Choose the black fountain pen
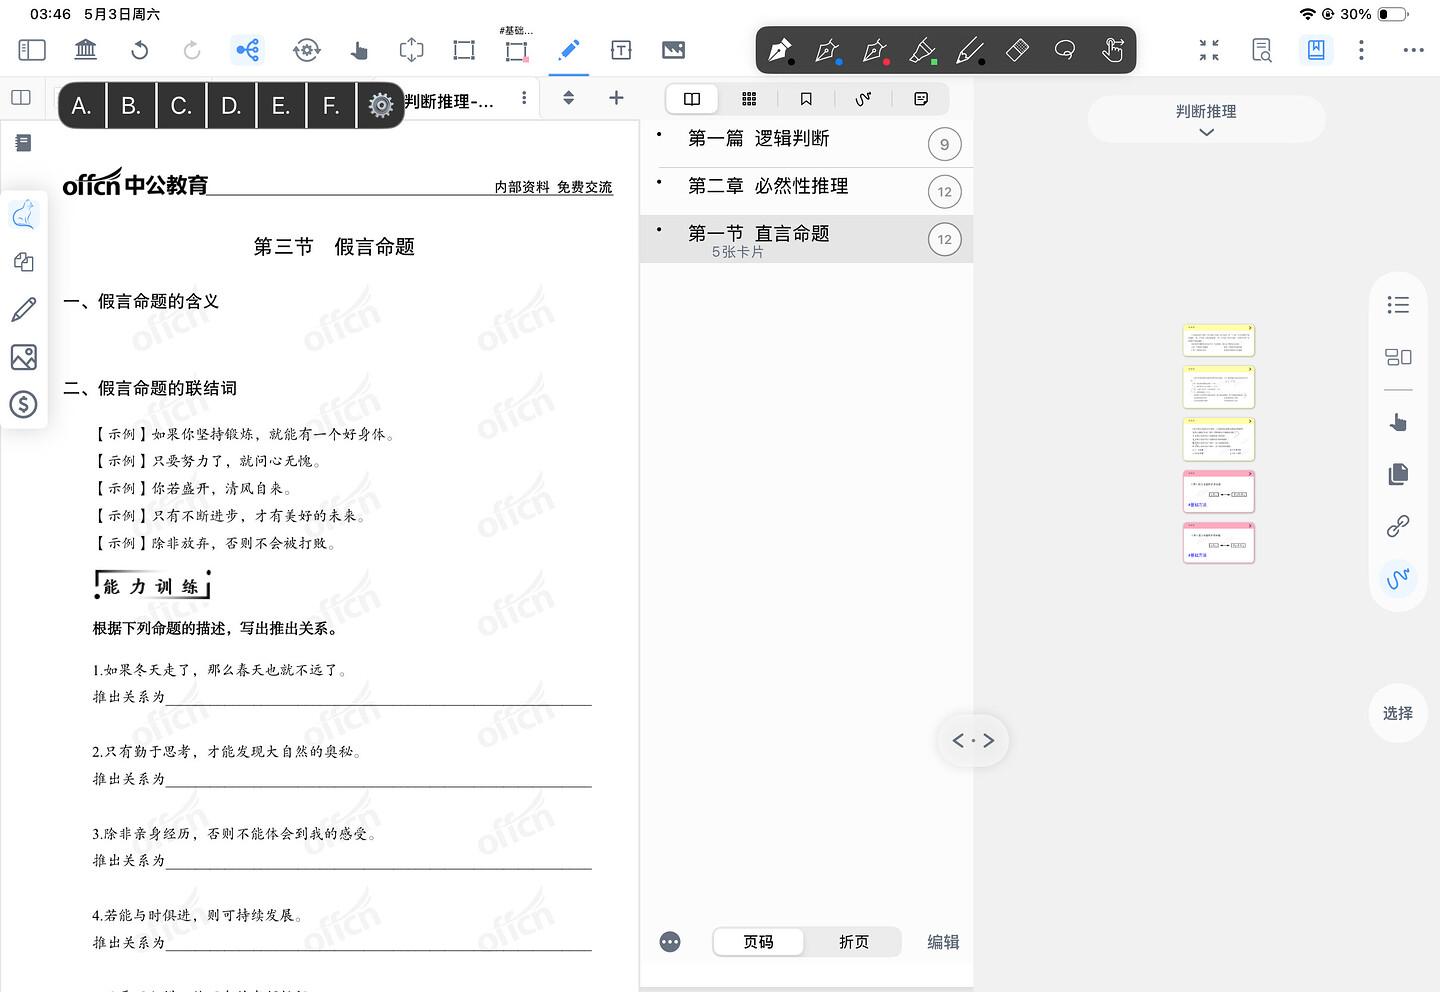Viewport: 1440px width, 992px height. pos(780,50)
